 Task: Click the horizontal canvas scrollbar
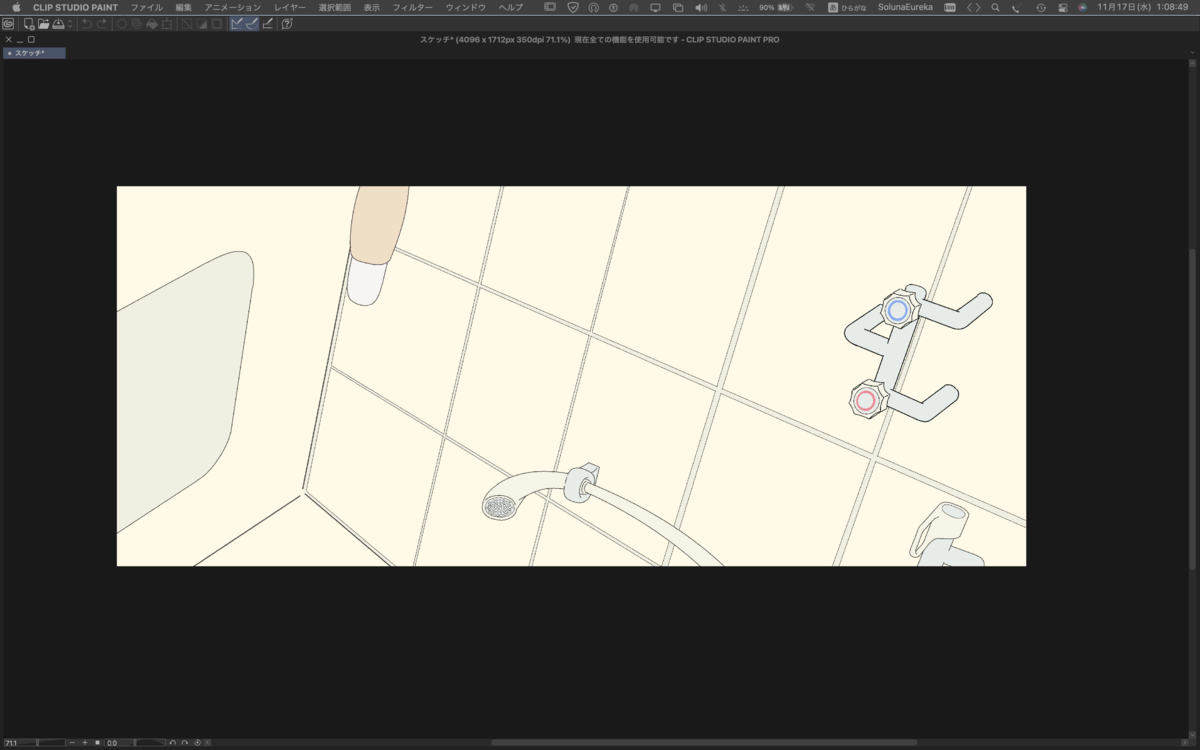pyautogui.click(x=704, y=742)
